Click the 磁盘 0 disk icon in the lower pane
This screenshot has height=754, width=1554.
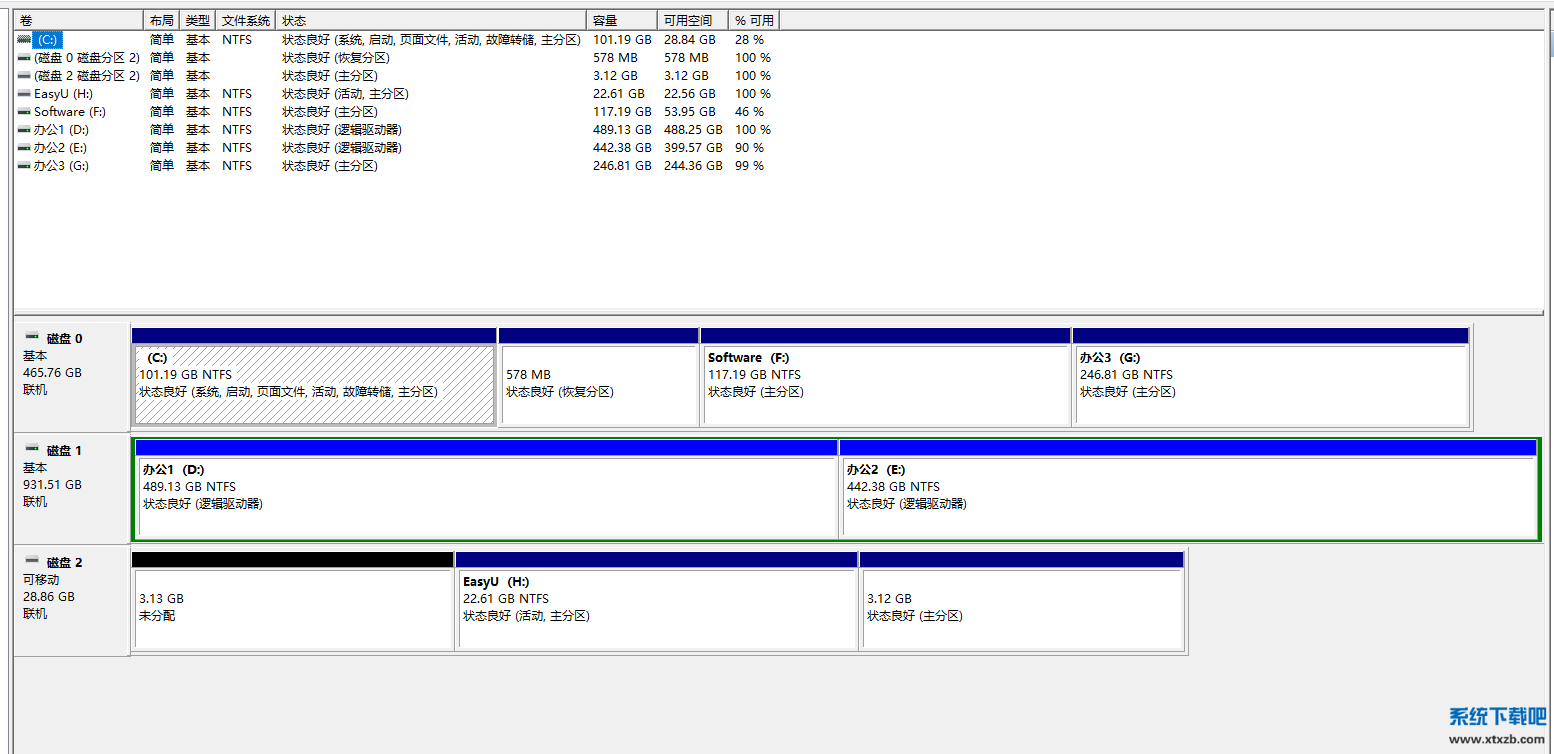pos(32,338)
